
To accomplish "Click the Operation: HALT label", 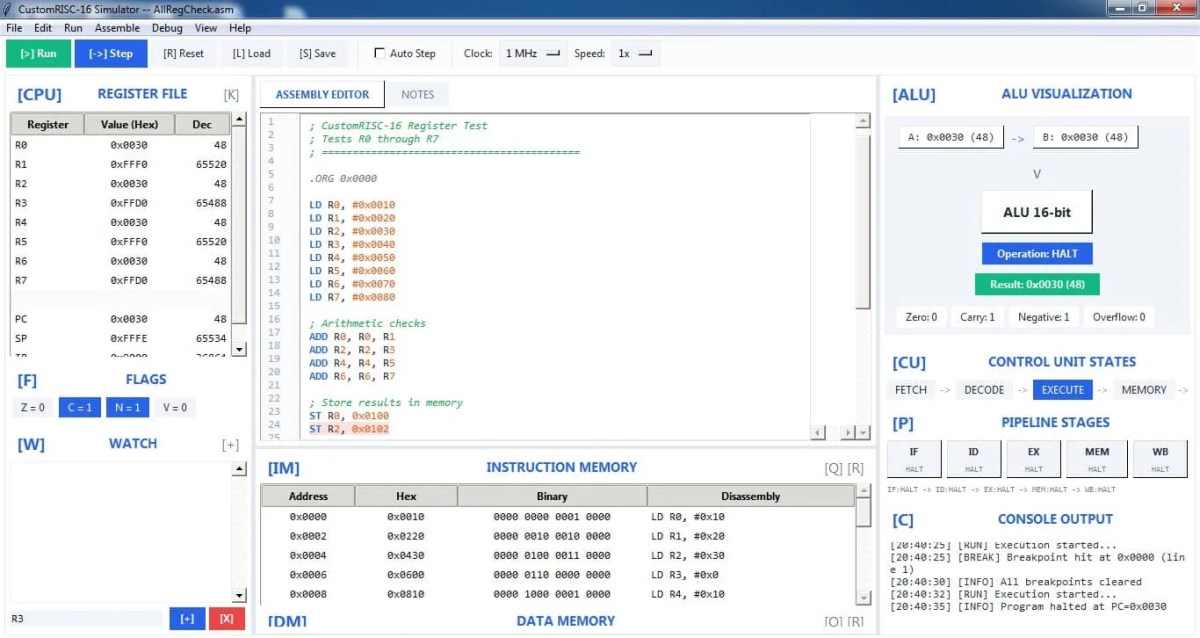I will [1037, 254].
